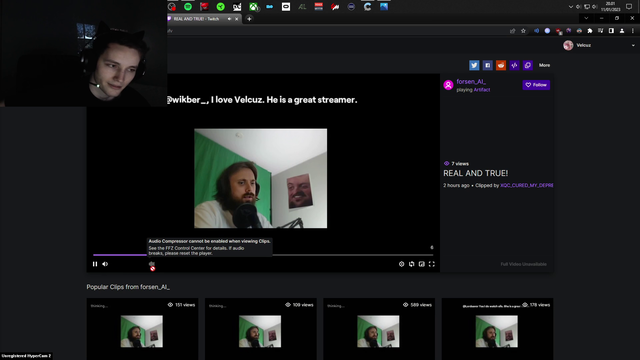The image size is (640, 360).
Task: Open the Artifact game category link
Action: [482, 90]
